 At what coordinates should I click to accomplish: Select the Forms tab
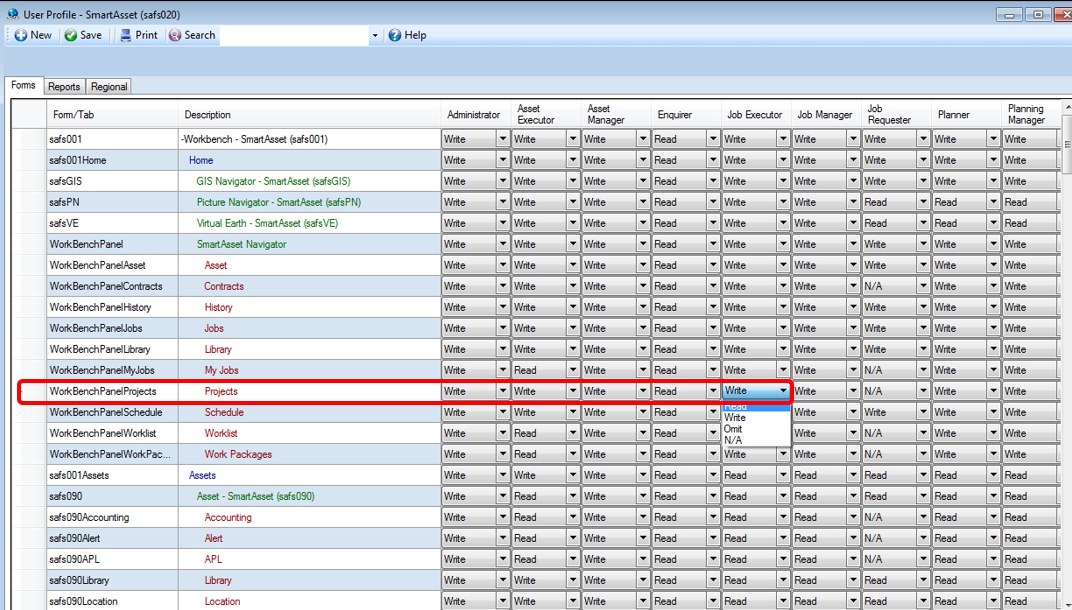click(23, 85)
